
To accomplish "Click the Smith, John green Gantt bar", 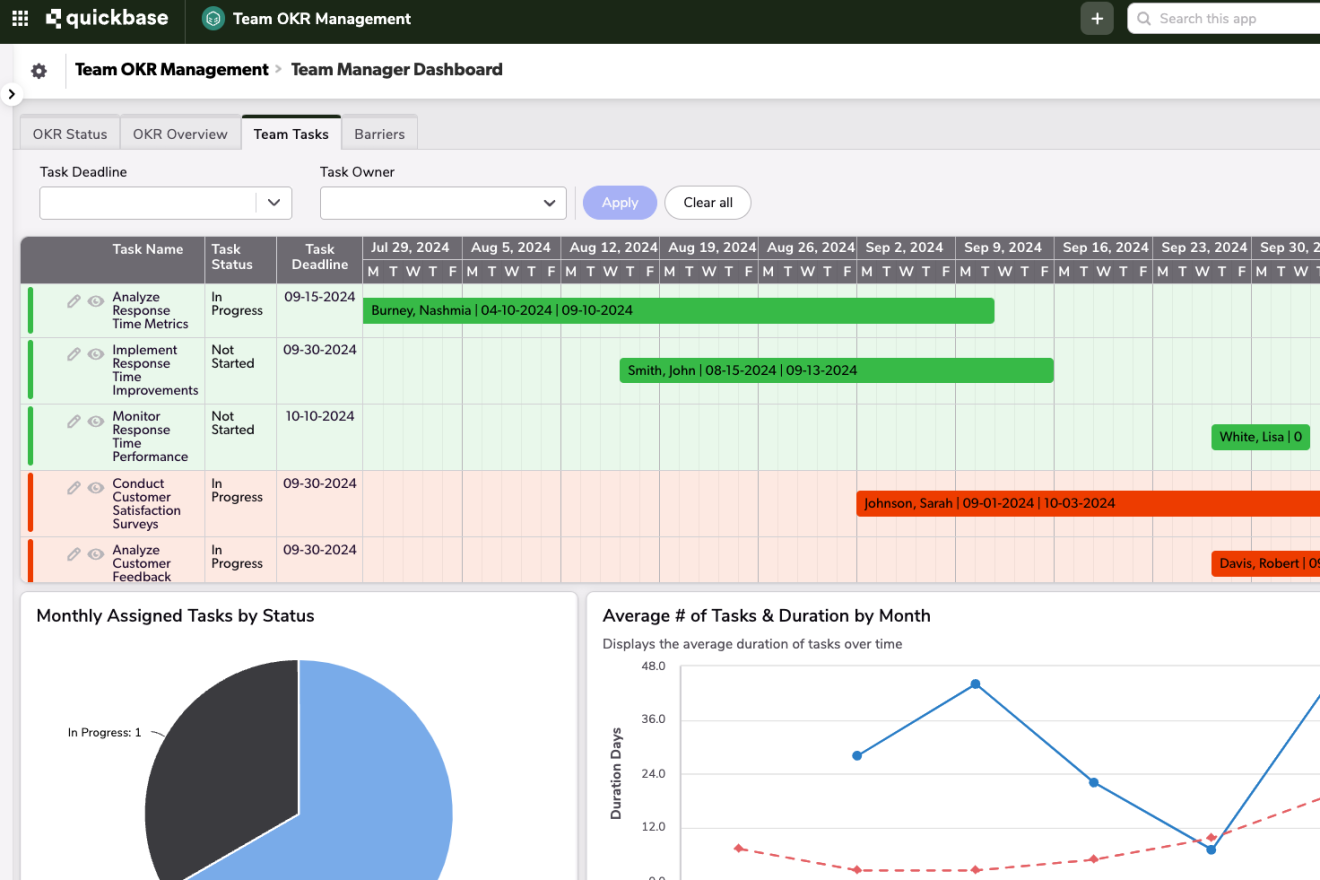I will click(x=836, y=371).
